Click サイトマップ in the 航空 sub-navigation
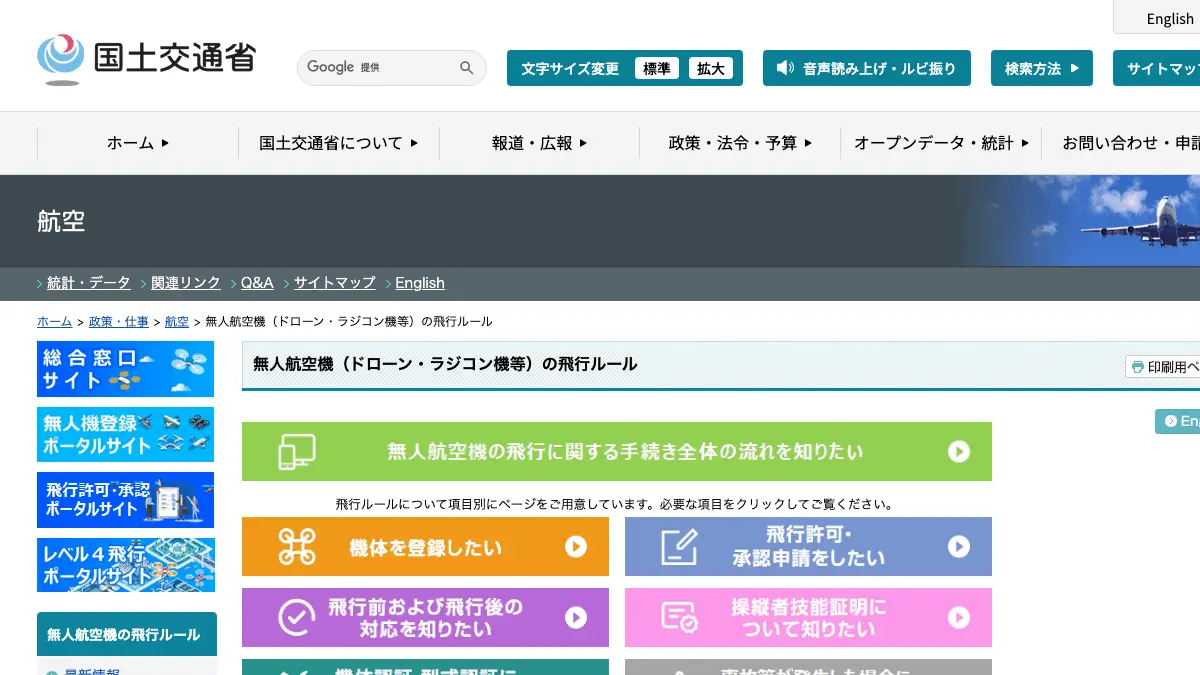 click(335, 283)
